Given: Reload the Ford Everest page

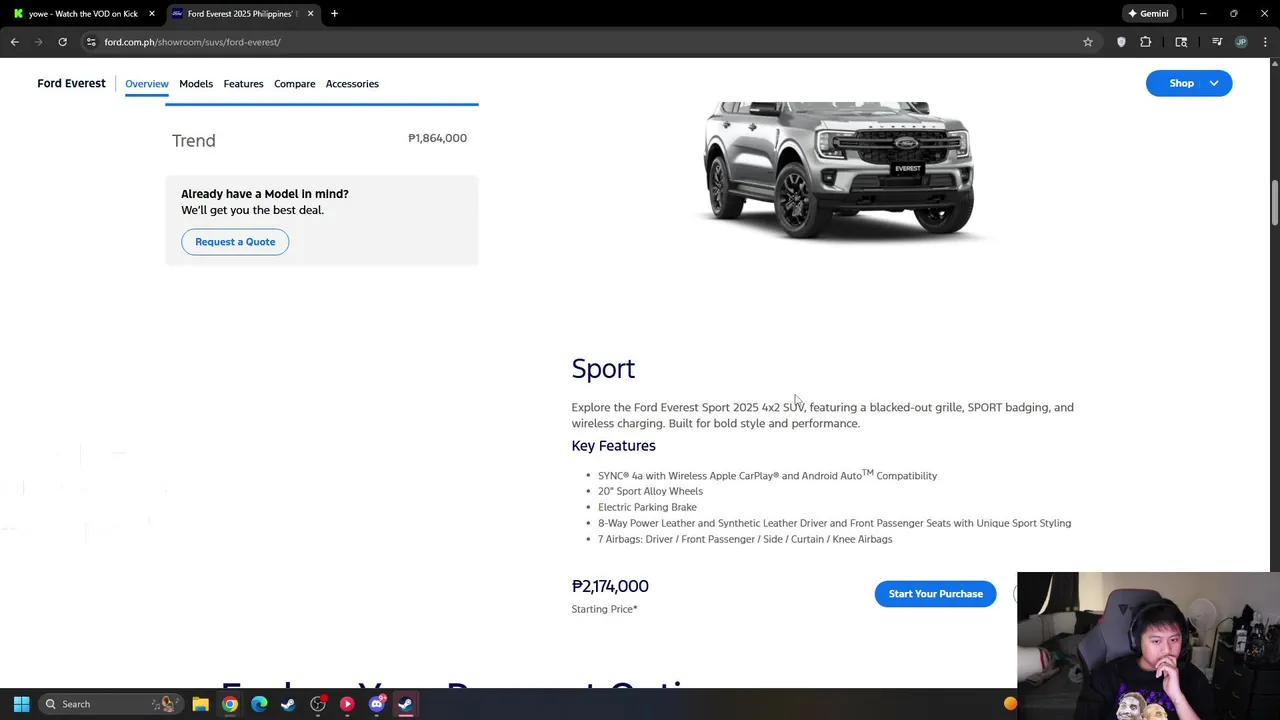Looking at the screenshot, I should [62, 42].
